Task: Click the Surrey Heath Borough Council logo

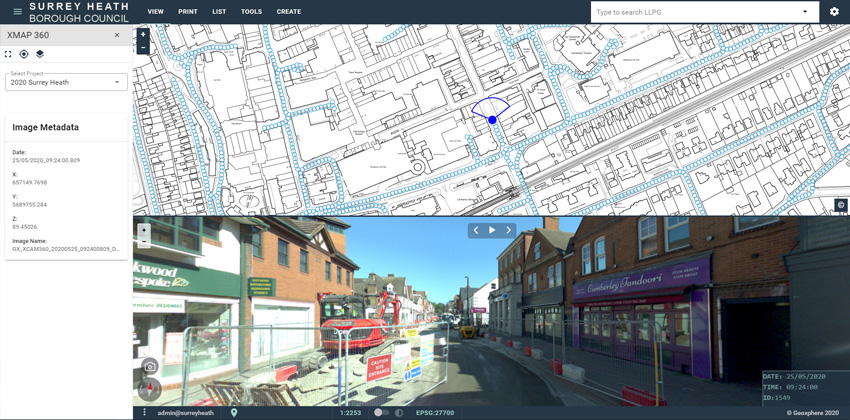Action: point(79,12)
